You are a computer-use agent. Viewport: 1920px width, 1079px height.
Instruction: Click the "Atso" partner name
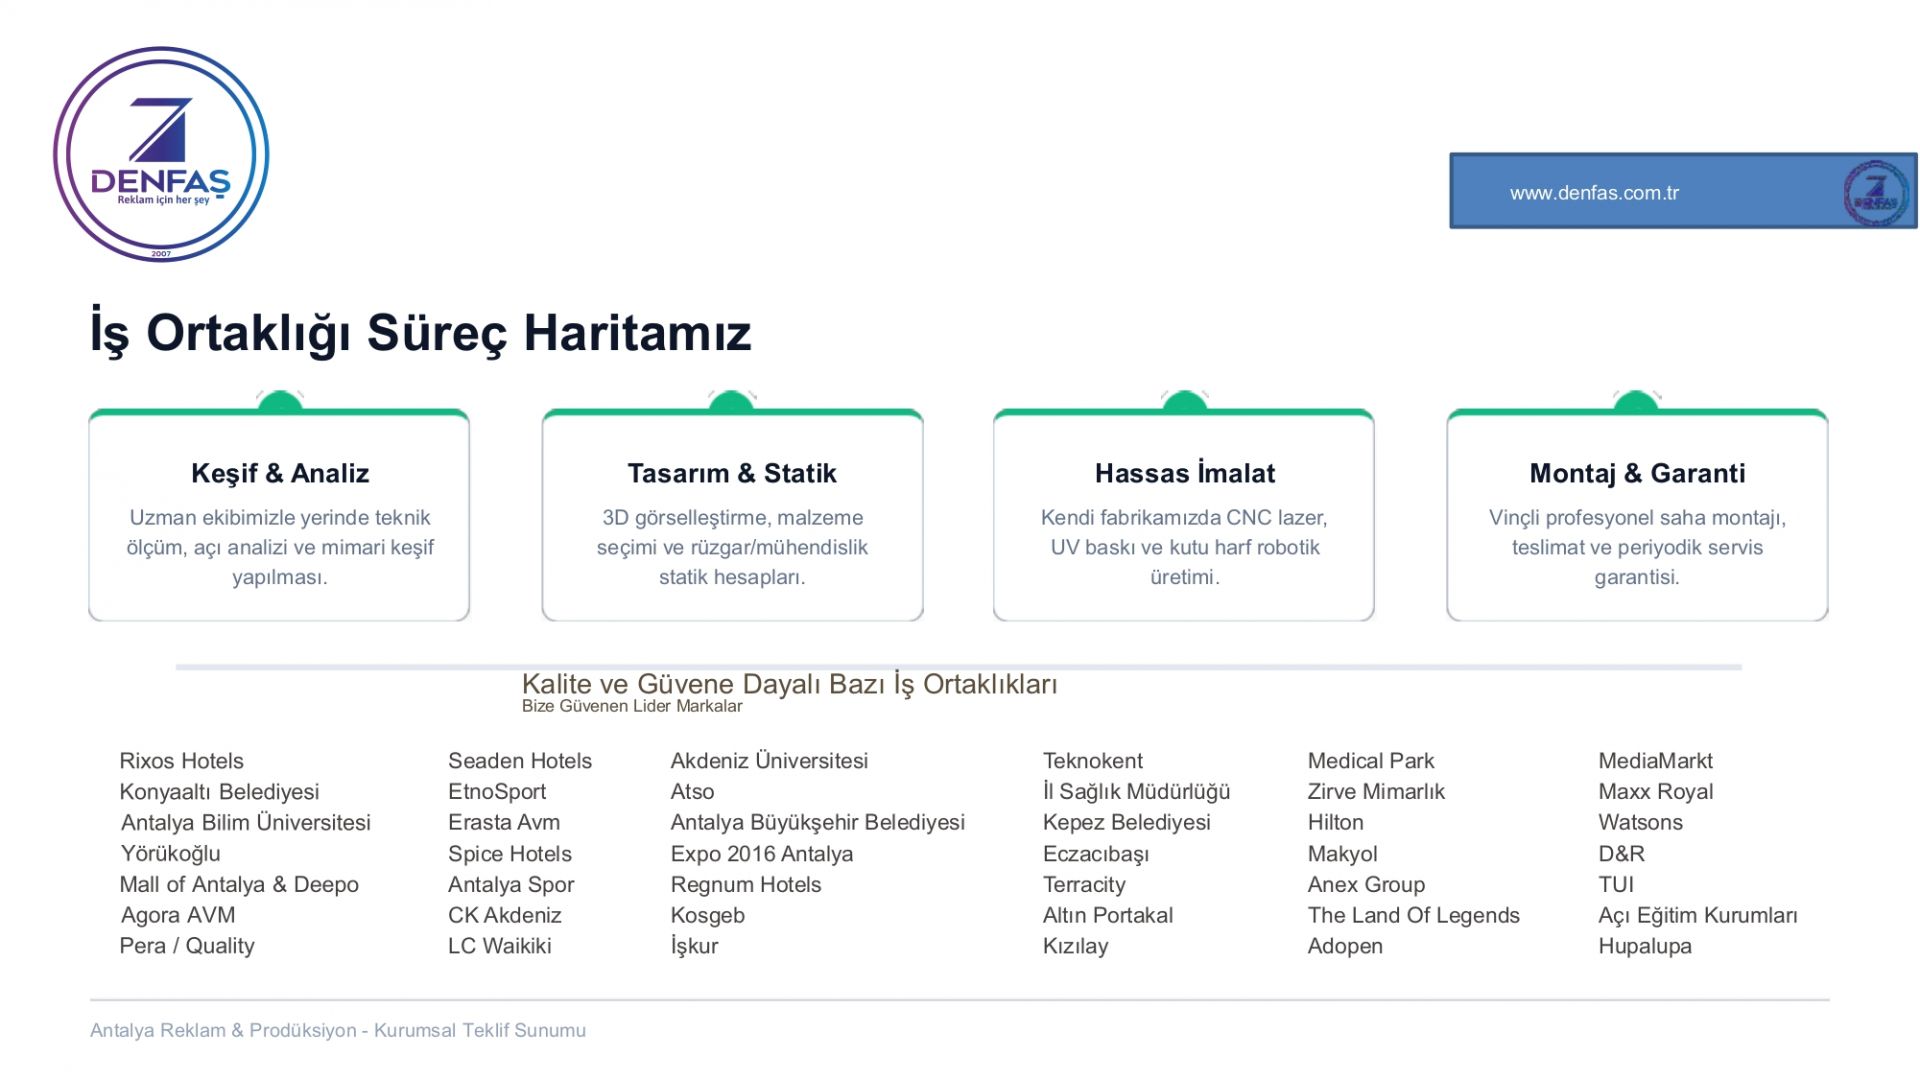click(692, 792)
